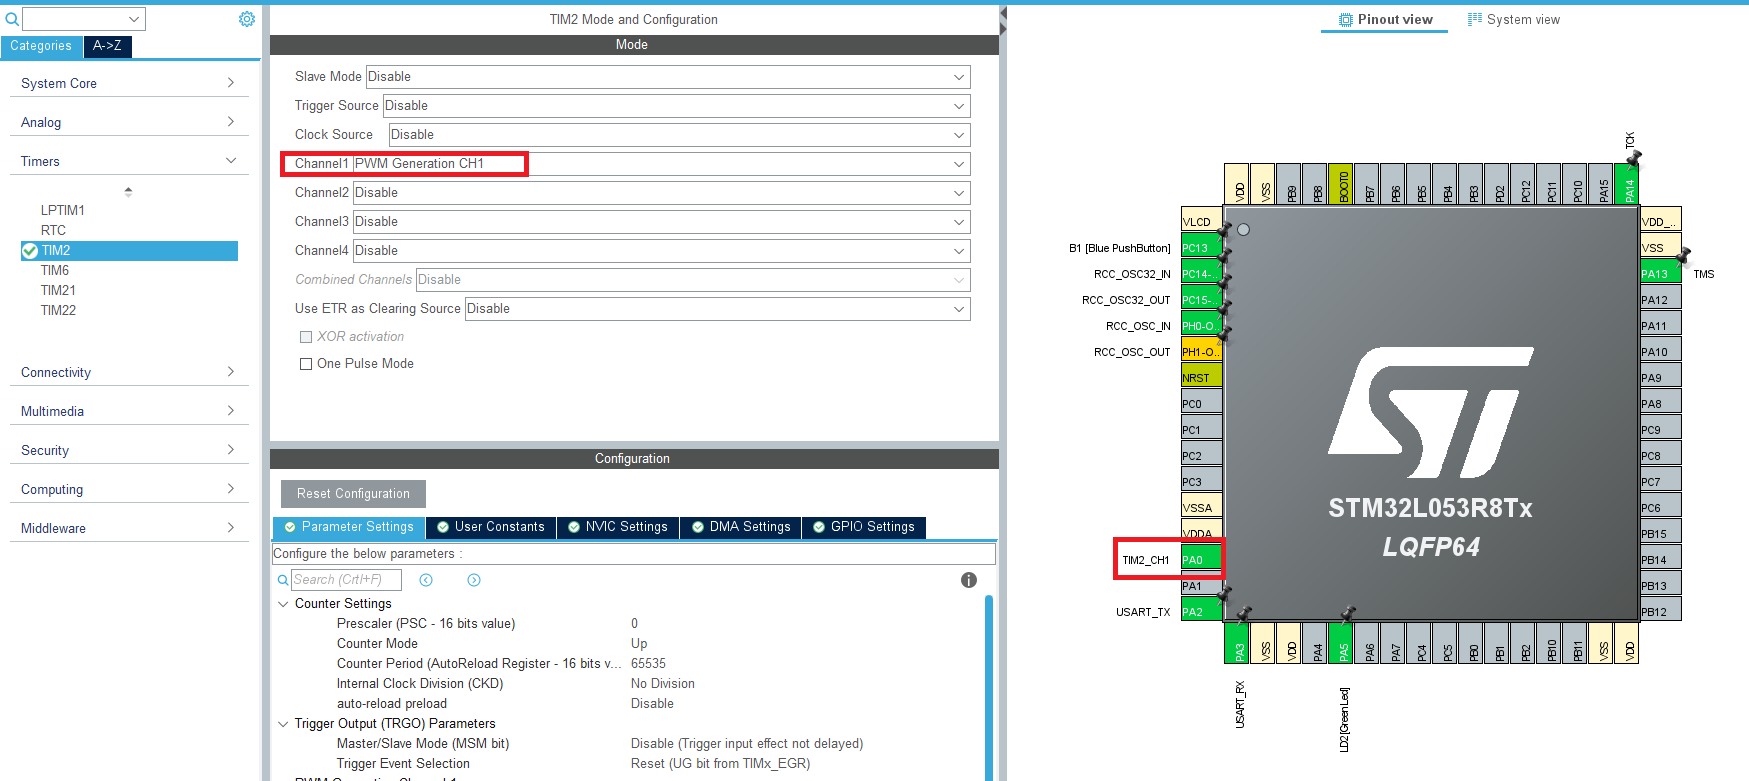Open the Channel1 PWM Generation dropdown
Screen dimensions: 1749x781
pyautogui.click(x=660, y=164)
